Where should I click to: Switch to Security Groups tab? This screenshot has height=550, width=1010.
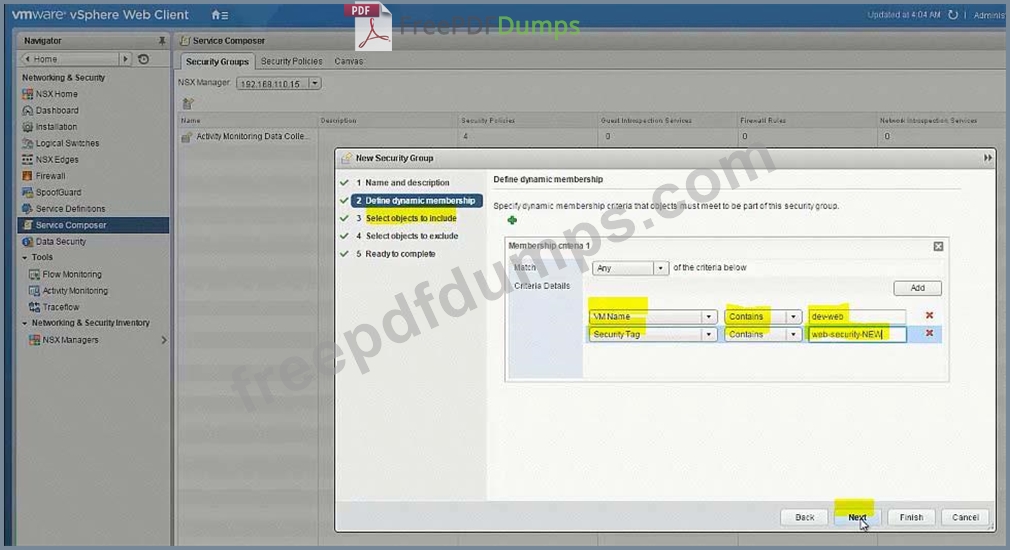pos(217,62)
